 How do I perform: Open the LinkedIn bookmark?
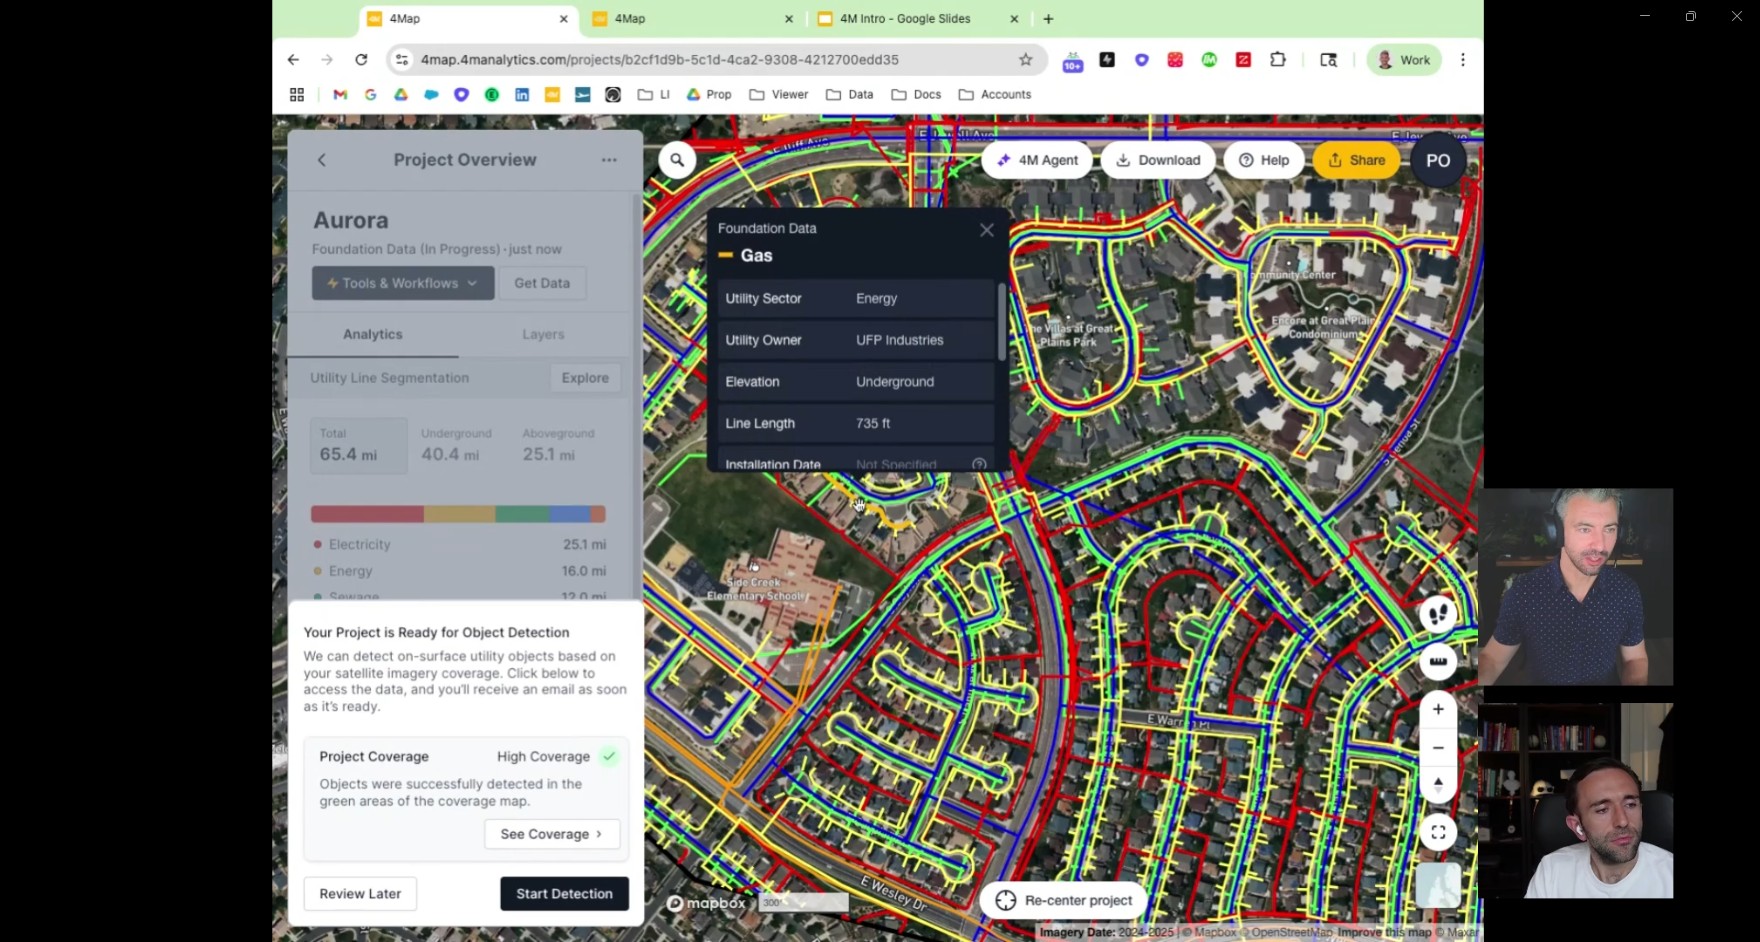(522, 95)
